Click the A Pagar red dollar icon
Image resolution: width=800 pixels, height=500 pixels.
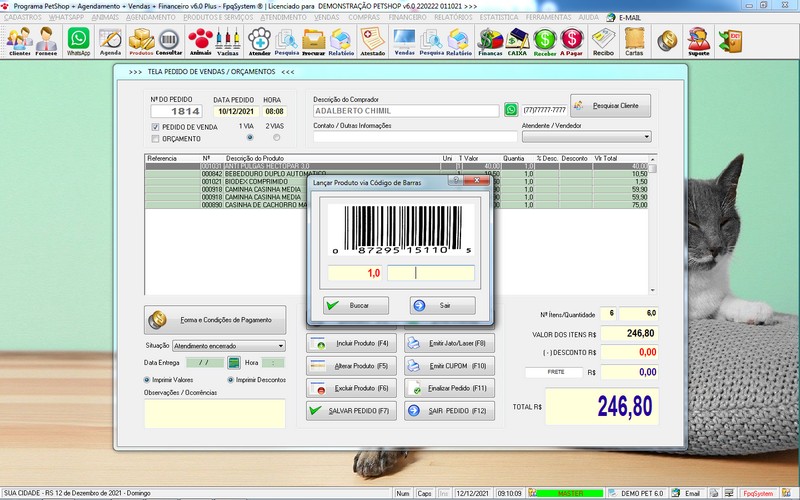[x=571, y=41]
